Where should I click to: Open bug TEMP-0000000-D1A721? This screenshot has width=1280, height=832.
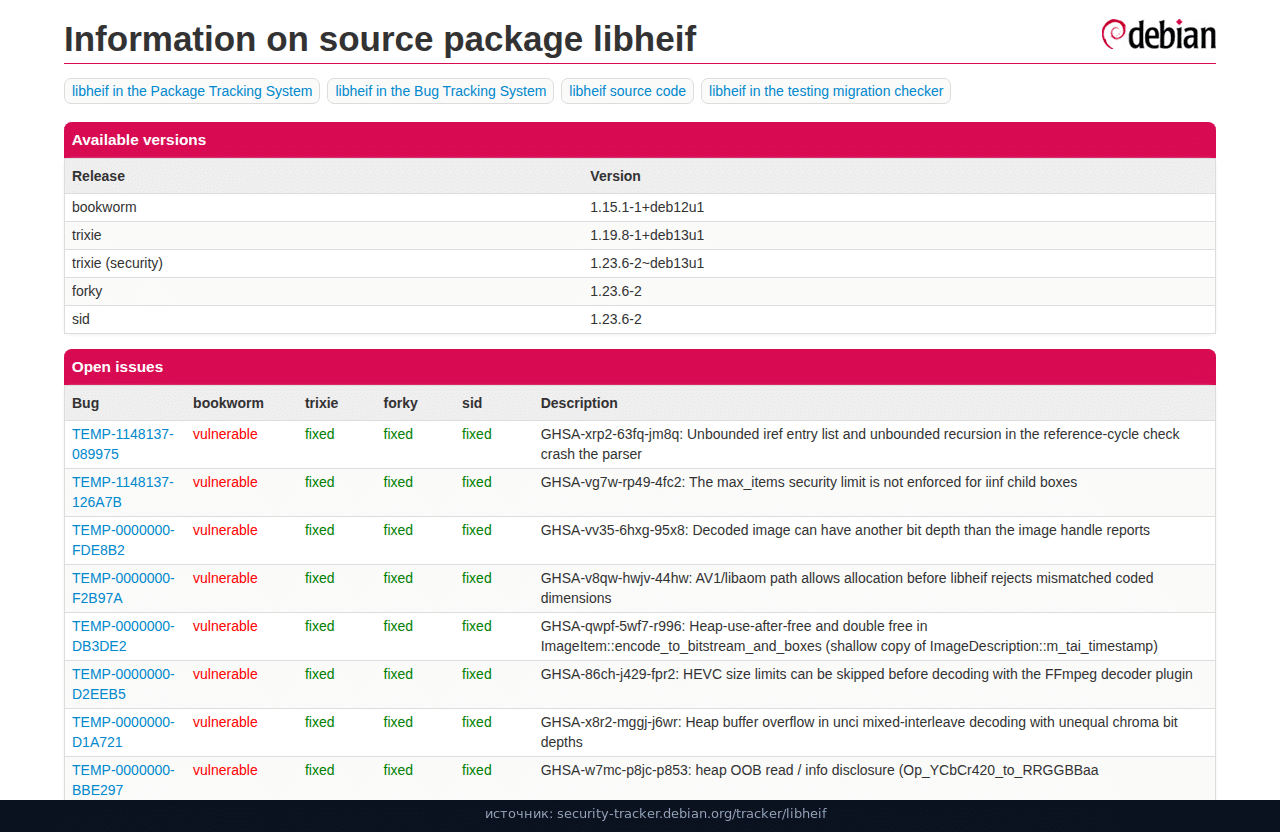coord(123,732)
